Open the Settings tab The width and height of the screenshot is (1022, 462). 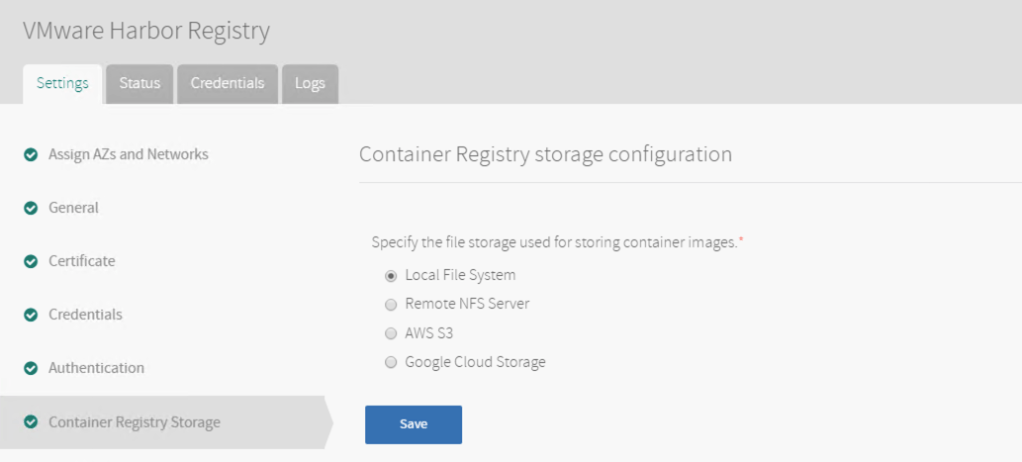pyautogui.click(x=63, y=84)
